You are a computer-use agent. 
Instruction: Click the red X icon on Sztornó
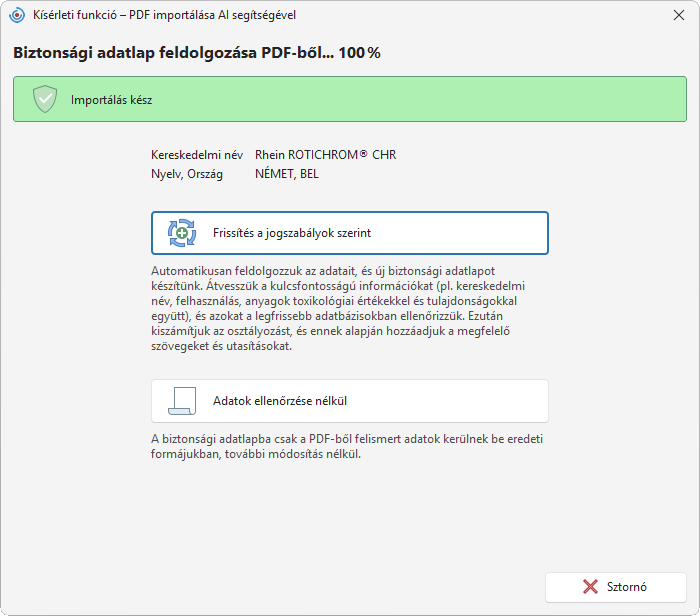click(590, 587)
